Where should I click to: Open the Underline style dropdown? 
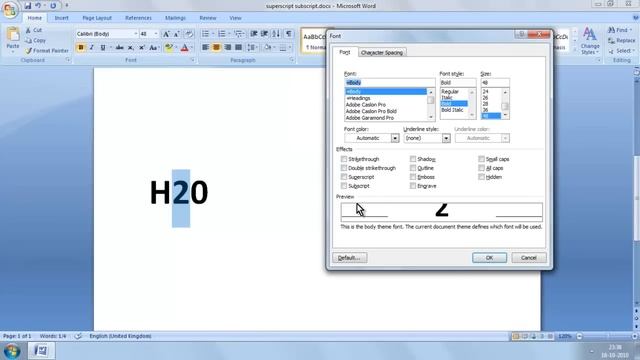point(446,138)
